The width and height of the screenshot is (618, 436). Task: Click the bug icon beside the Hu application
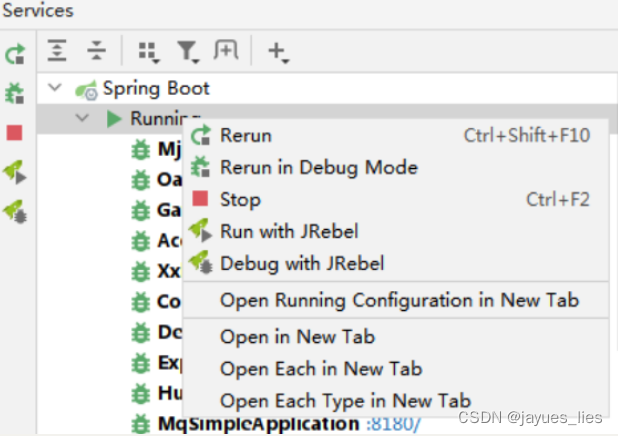click(141, 394)
